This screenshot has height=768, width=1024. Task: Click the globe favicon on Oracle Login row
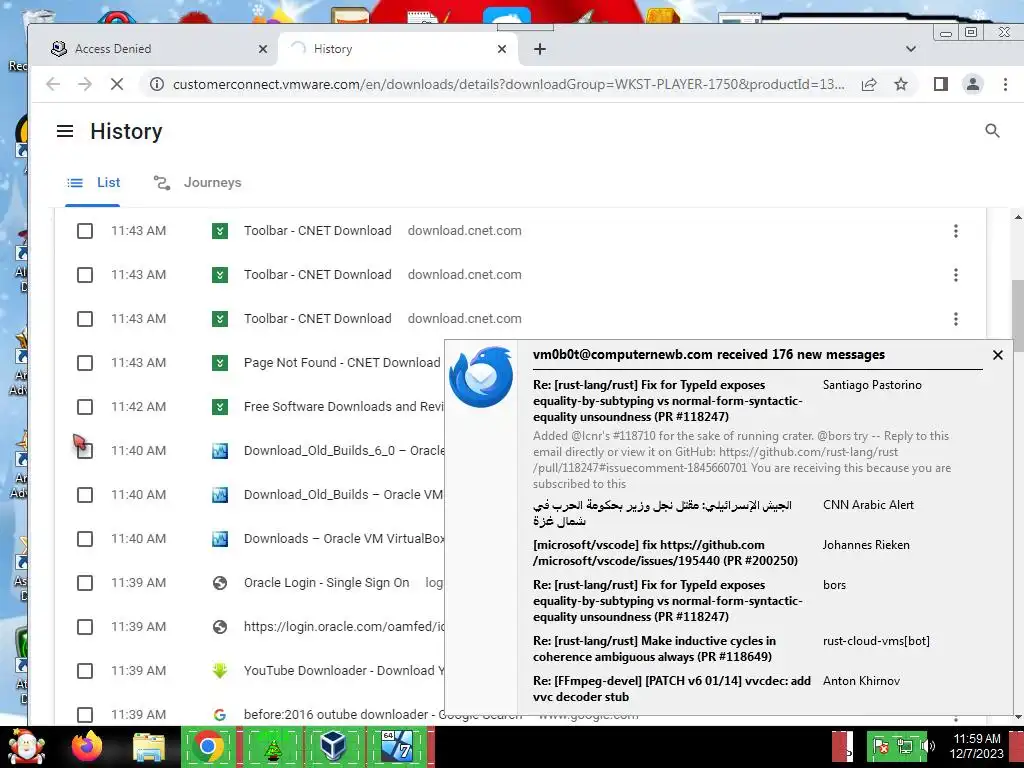[220, 583]
